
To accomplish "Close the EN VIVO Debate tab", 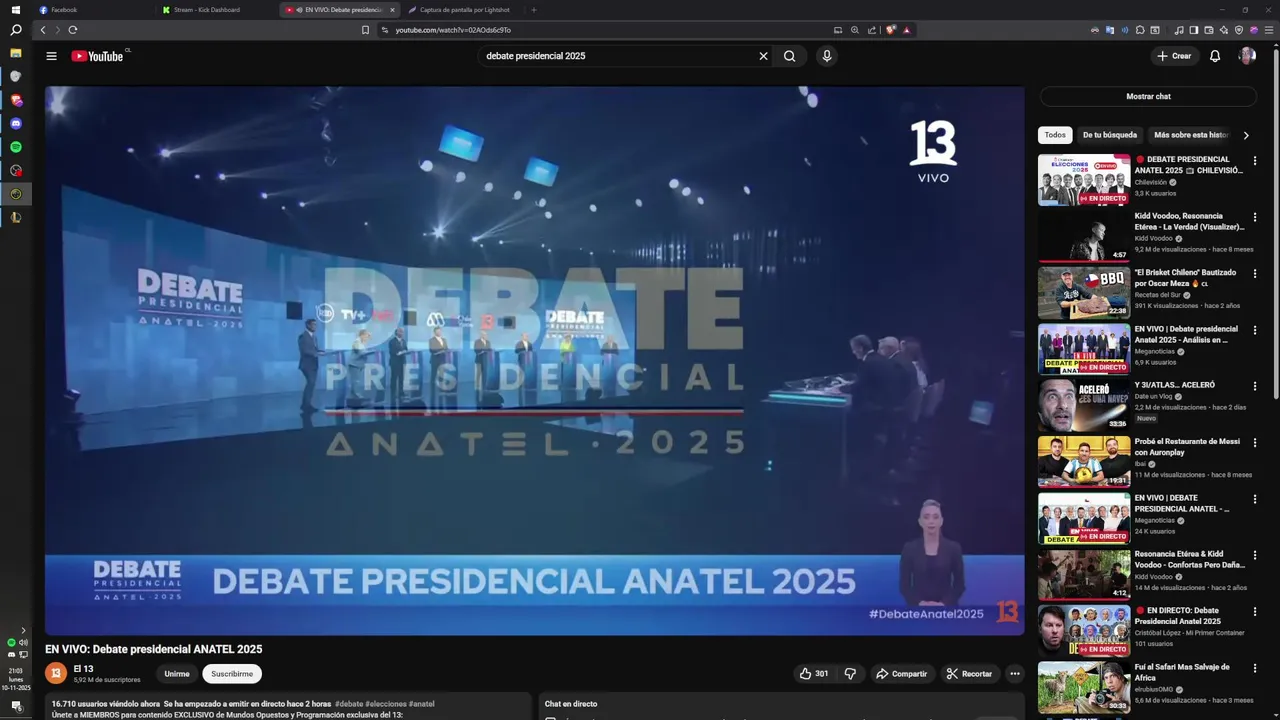I will click(x=392, y=10).
